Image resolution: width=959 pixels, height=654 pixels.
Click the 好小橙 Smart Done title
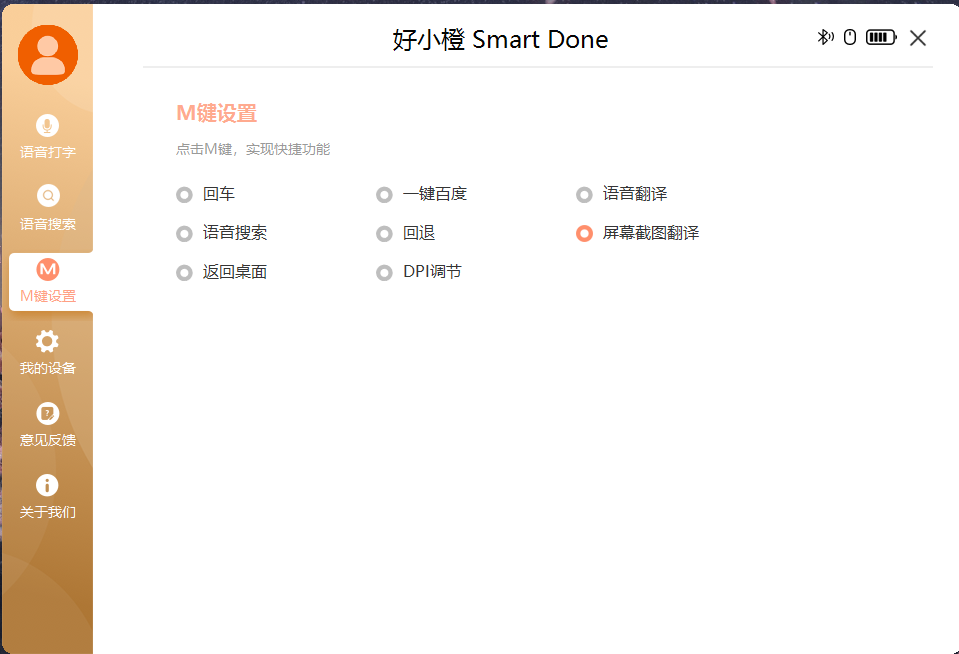tap(500, 40)
